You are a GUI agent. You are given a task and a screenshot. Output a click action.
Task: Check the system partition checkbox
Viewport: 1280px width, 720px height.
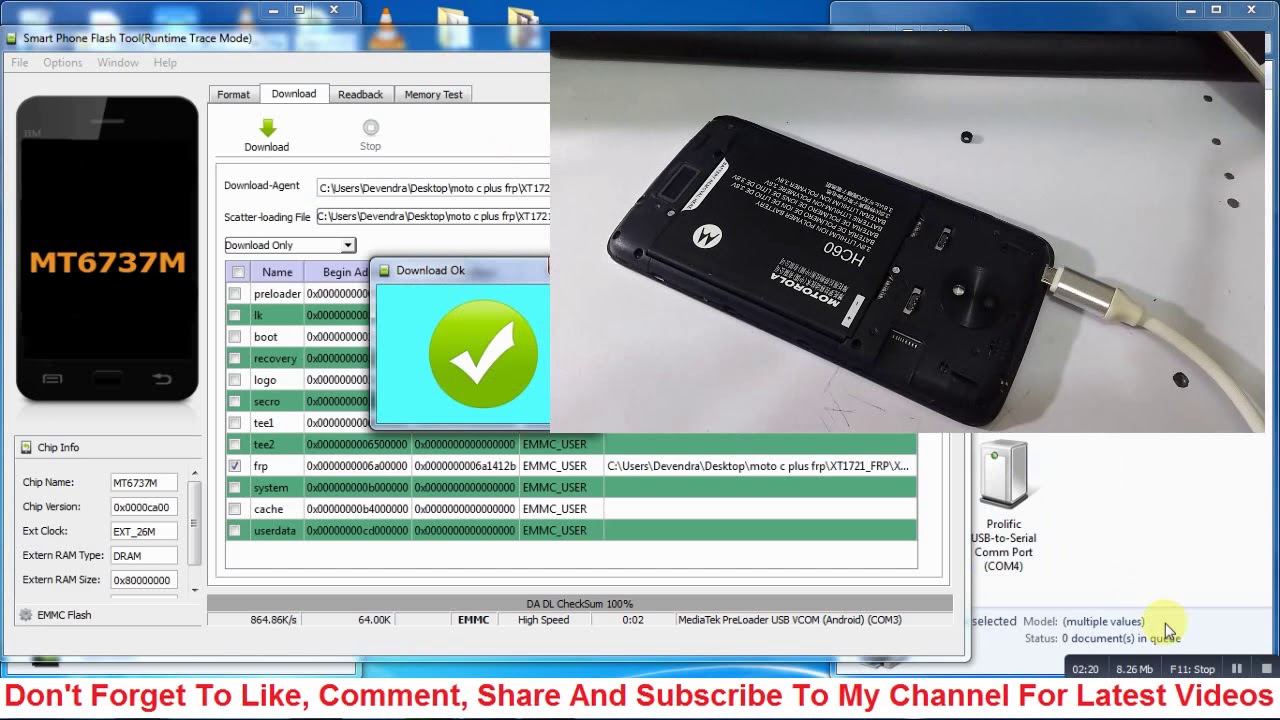click(235, 487)
